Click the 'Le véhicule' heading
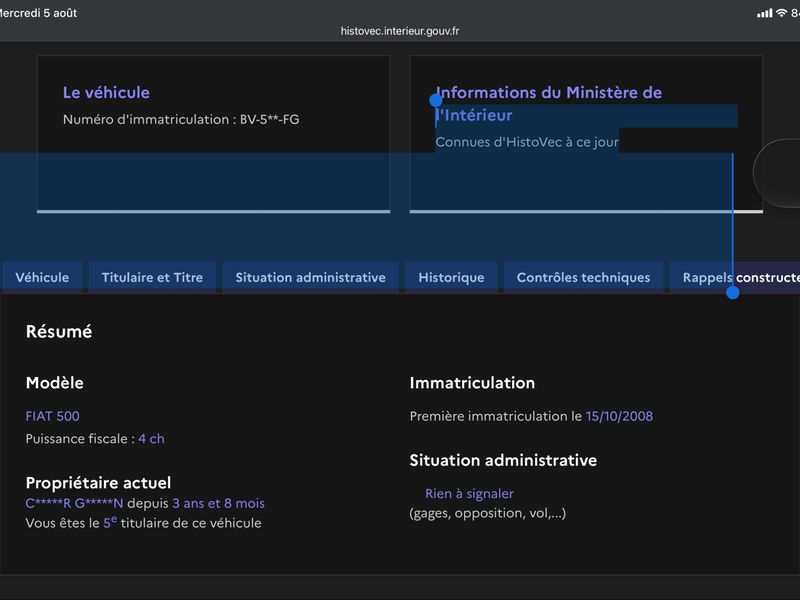 coord(106,92)
